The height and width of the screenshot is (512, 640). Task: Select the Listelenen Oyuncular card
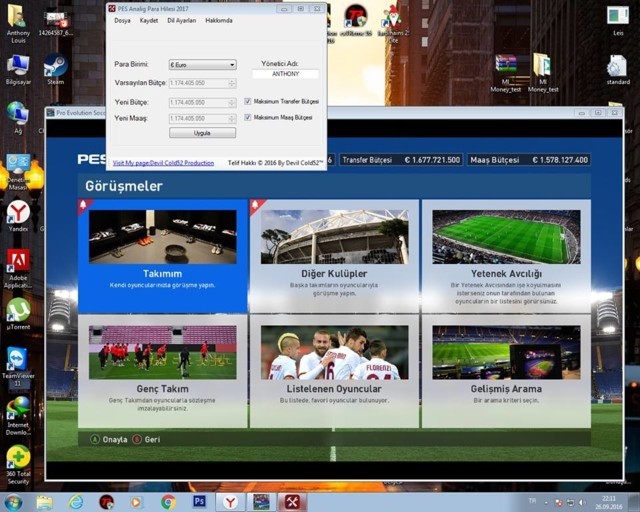coord(334,371)
